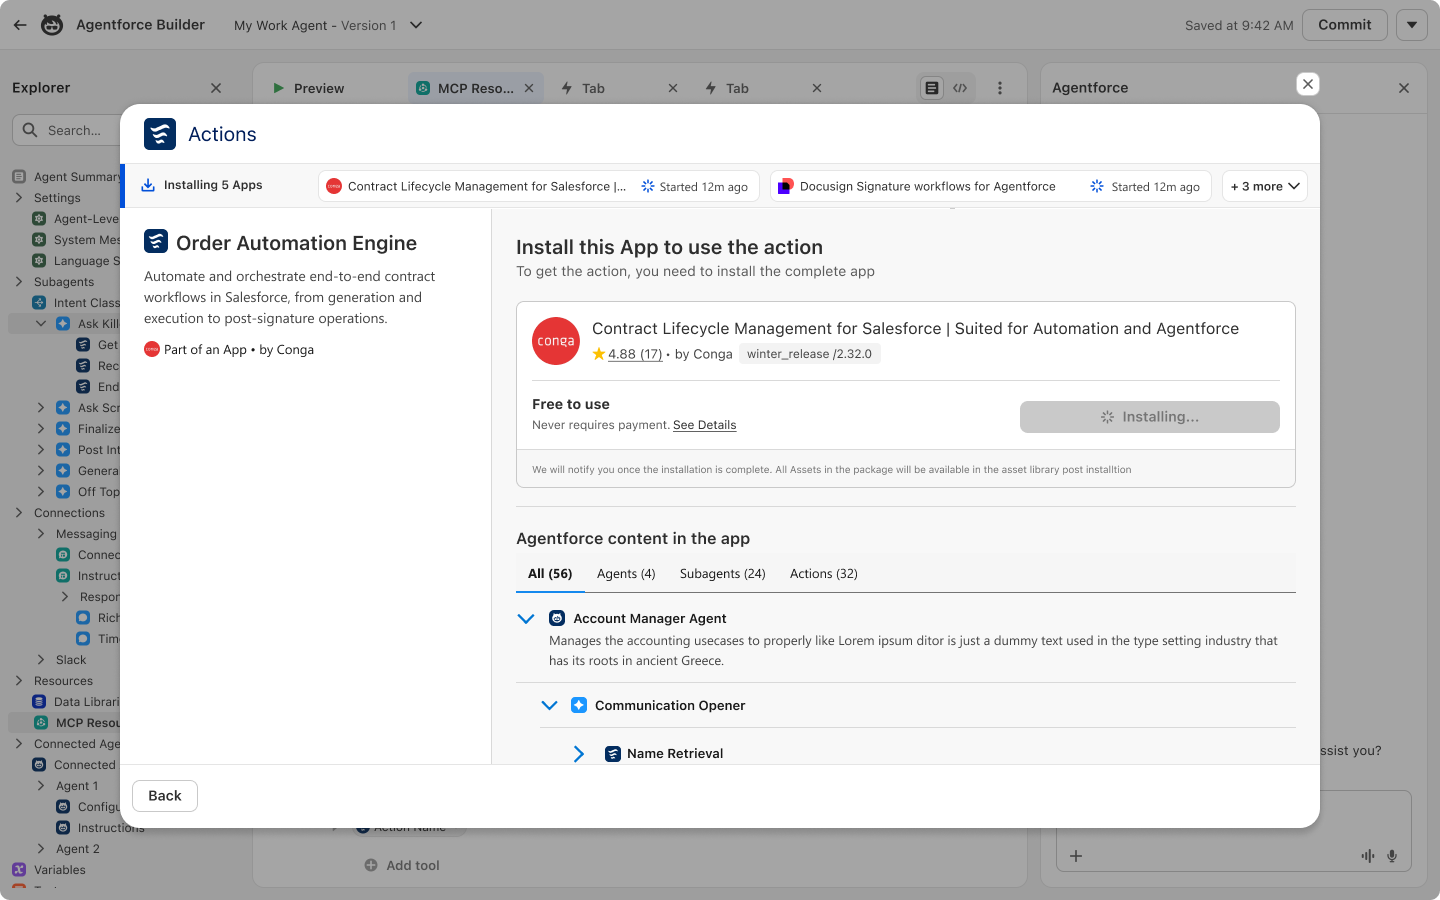Open Agent Summary in Explorer
1440x900 pixels.
[x=76, y=177]
